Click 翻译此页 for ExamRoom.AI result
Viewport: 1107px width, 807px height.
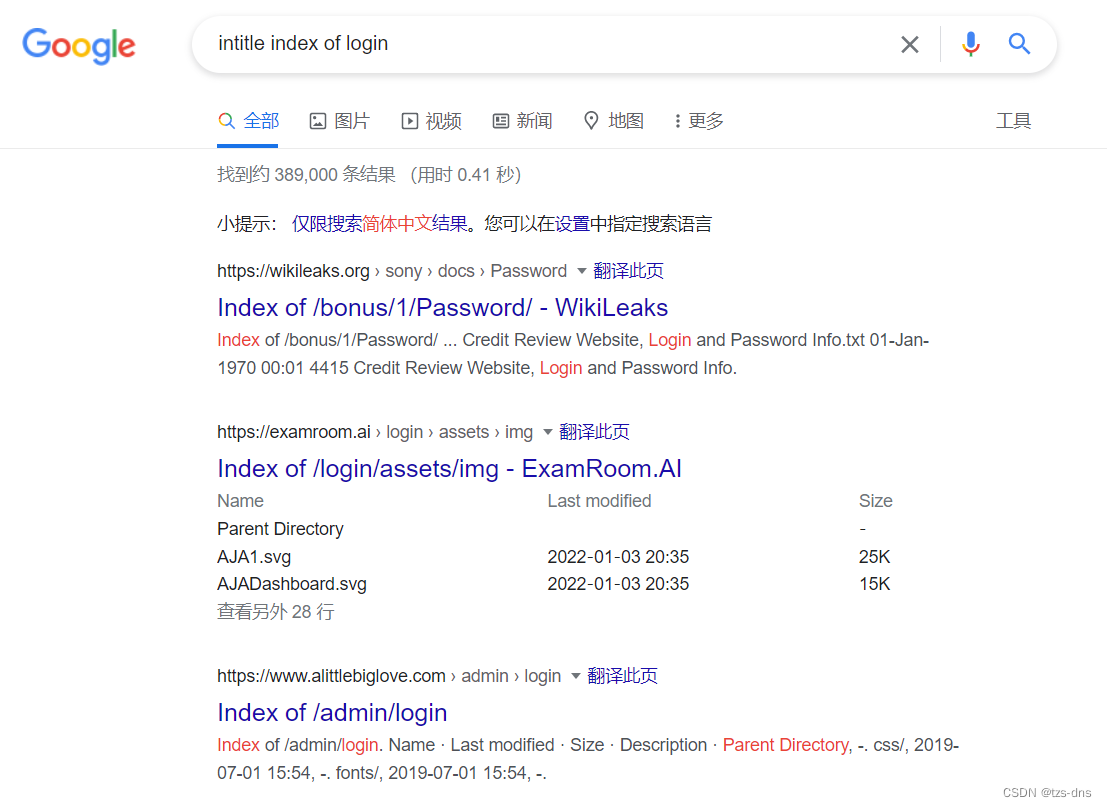(x=594, y=431)
